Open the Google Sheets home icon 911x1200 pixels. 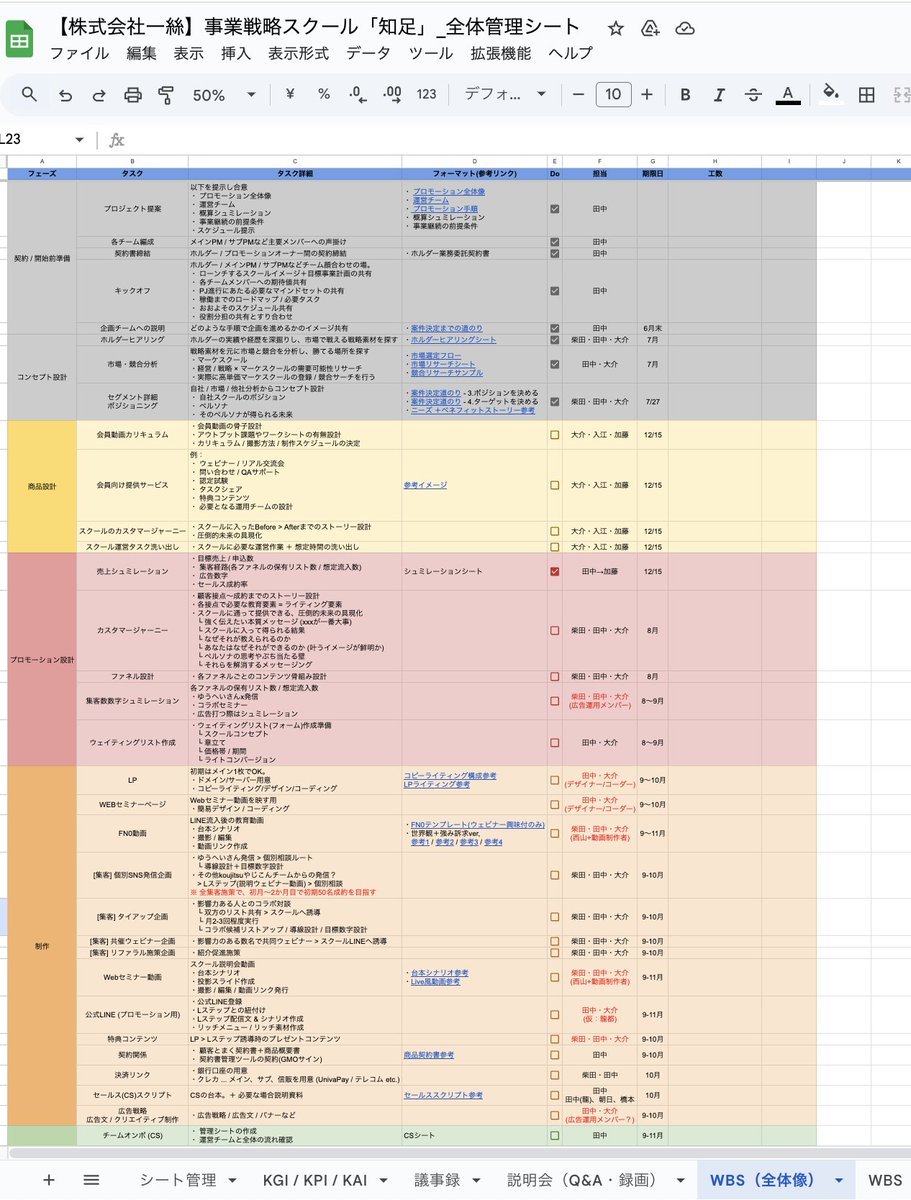point(17,39)
